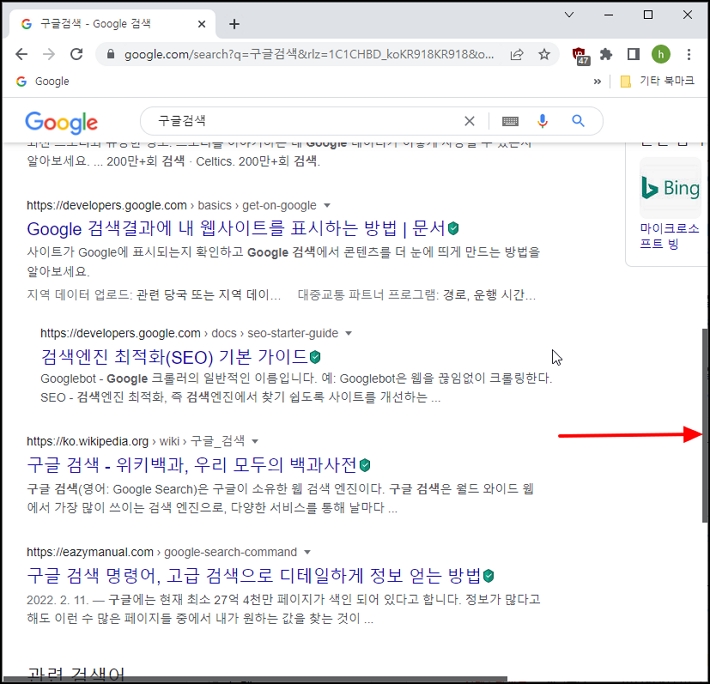Submit search with the blue magnifier icon
Viewport: 710px width, 684px height.
tap(578, 121)
